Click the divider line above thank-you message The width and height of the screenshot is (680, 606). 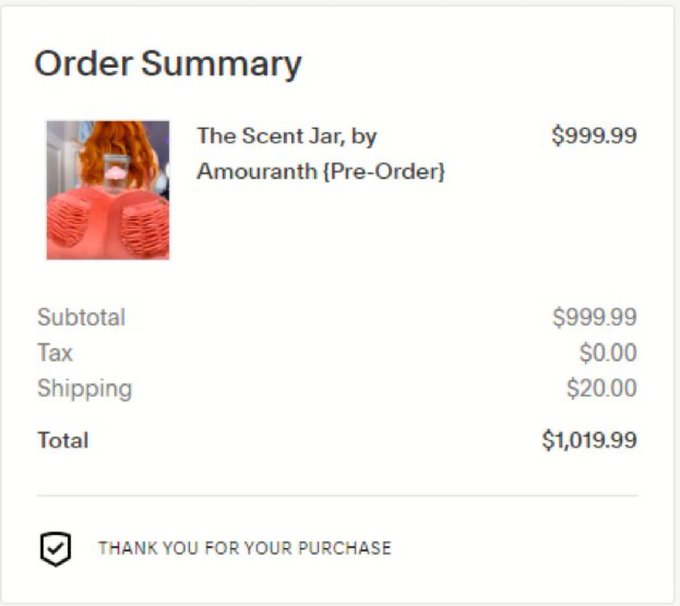[x=337, y=495]
